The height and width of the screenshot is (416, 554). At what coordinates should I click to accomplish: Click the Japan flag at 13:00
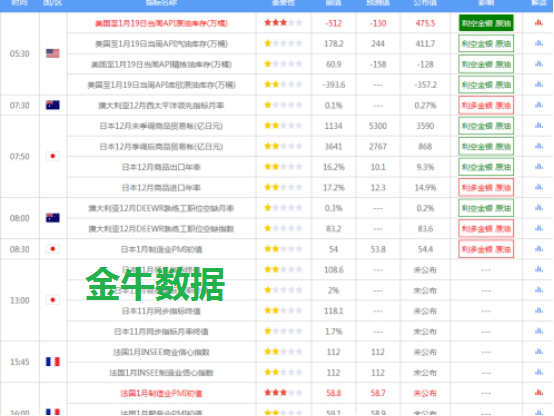(x=53, y=300)
